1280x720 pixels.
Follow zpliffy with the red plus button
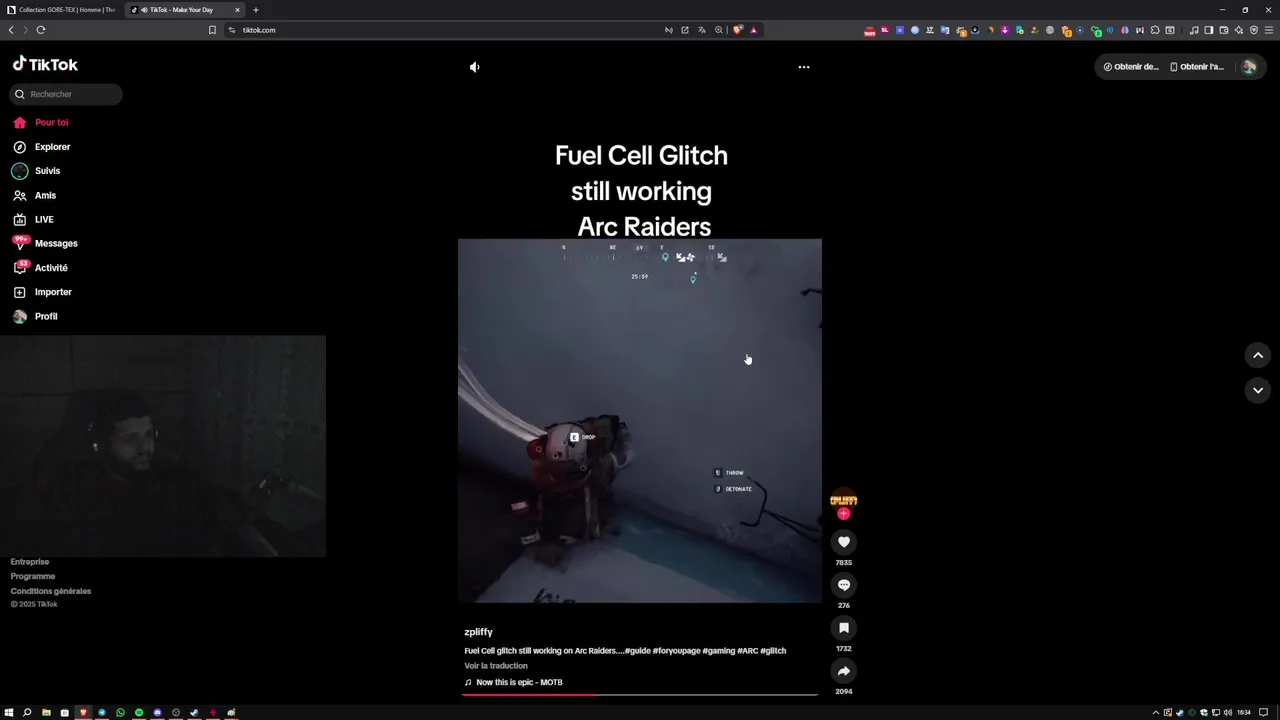tap(843, 513)
